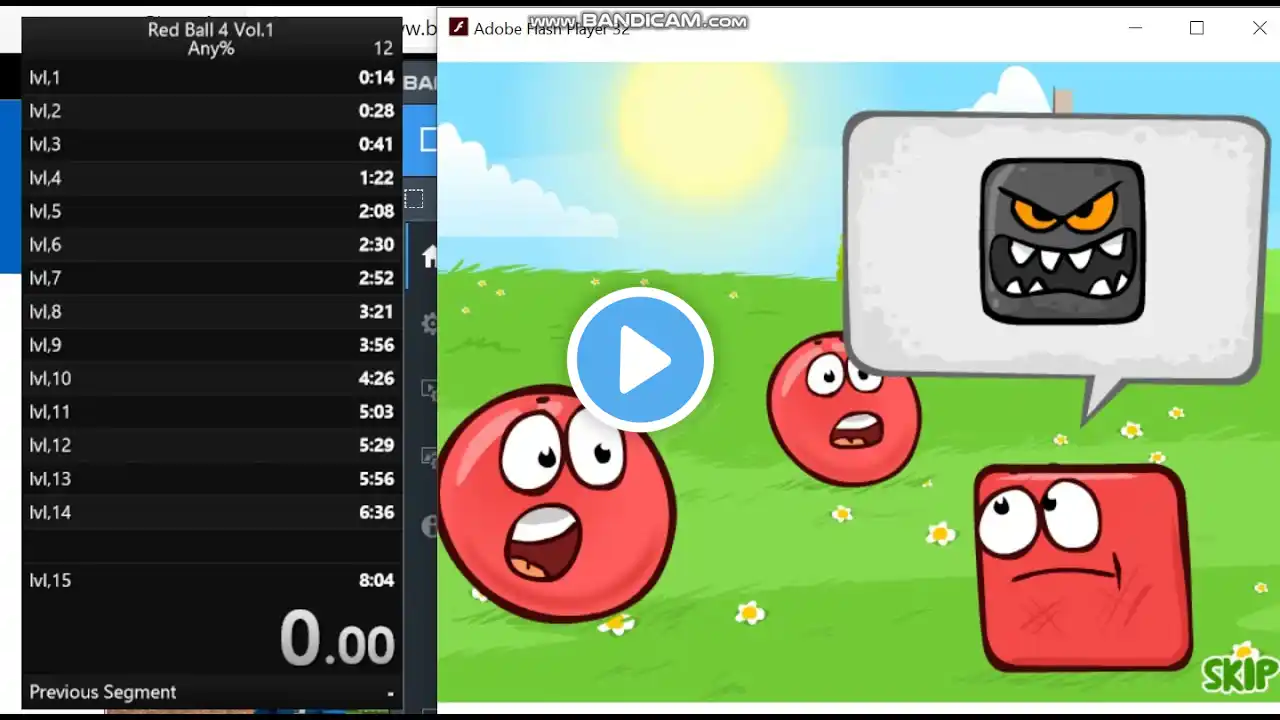
Task: Maximize the Adobe Flash Player window
Action: pos(1197,28)
